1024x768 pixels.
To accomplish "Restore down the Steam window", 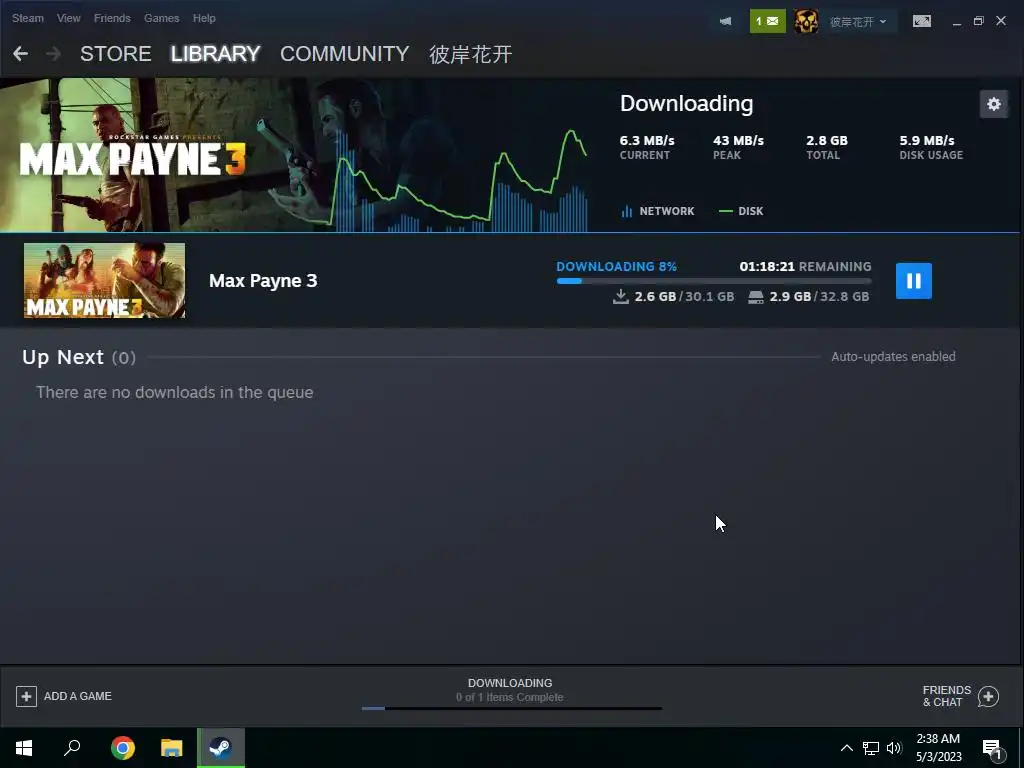I will click(x=978, y=21).
